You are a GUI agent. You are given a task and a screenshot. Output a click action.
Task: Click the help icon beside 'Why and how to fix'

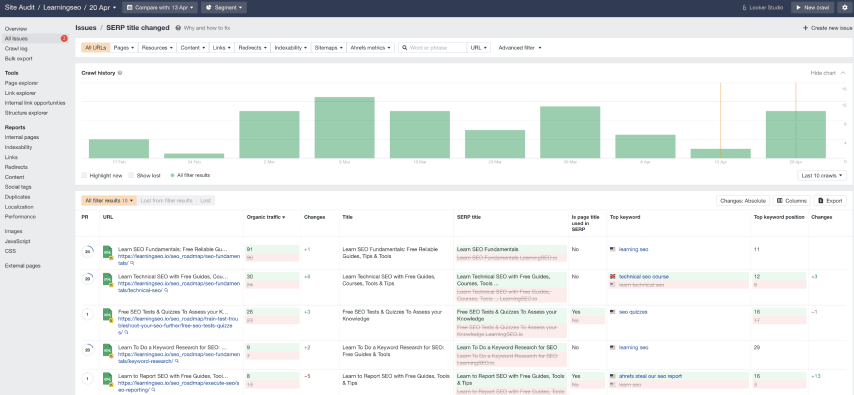pyautogui.click(x=178, y=28)
